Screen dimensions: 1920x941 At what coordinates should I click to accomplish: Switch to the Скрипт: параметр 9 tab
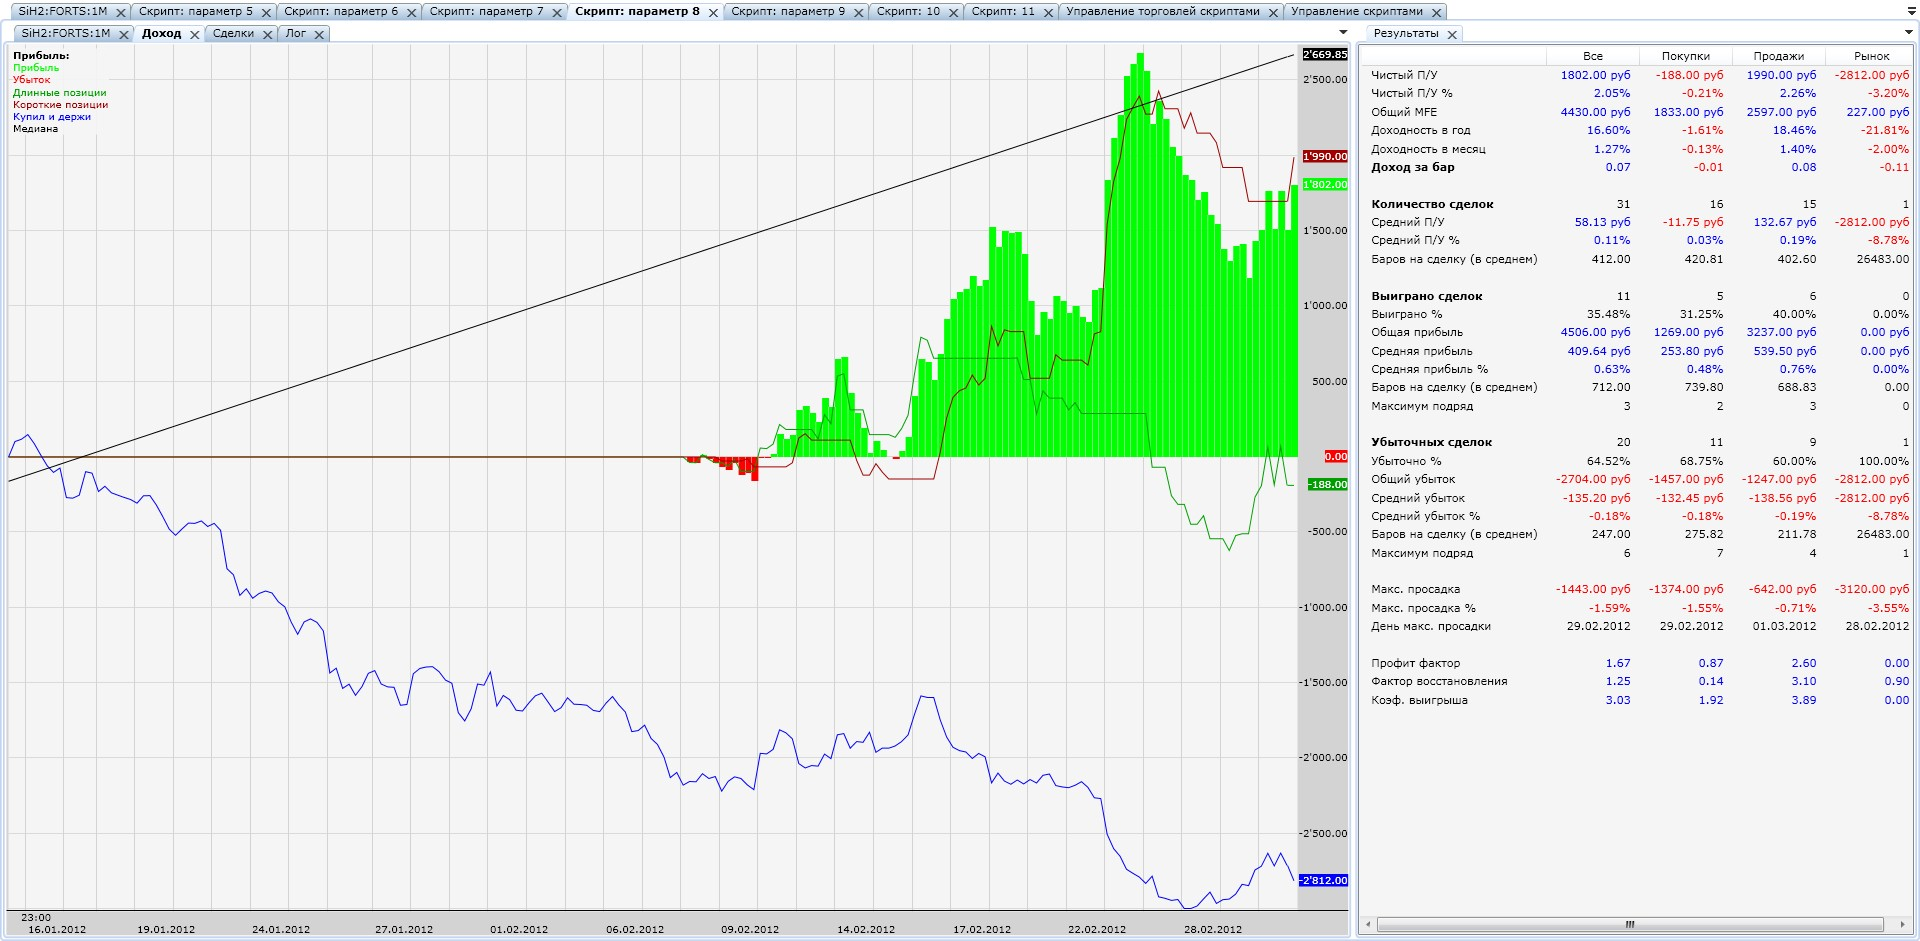pos(787,12)
